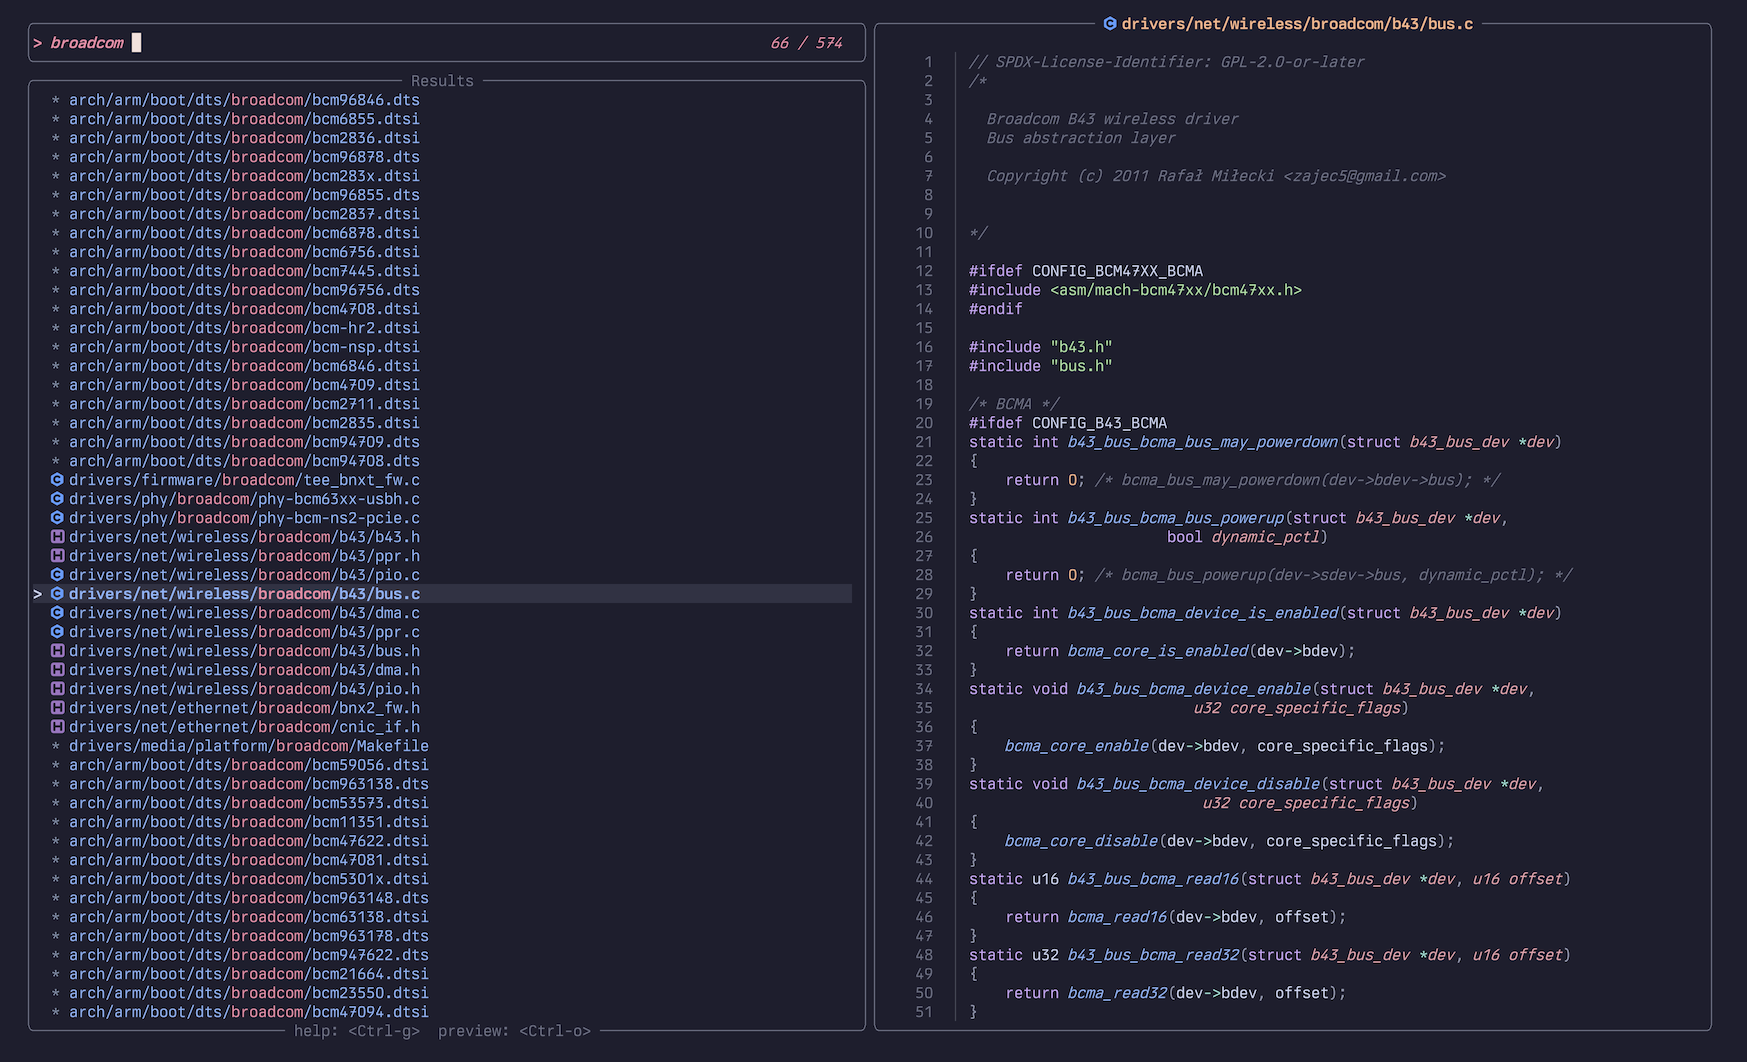Click the H icon beside bnx2_fw.h
The image size is (1747, 1062).
(57, 708)
